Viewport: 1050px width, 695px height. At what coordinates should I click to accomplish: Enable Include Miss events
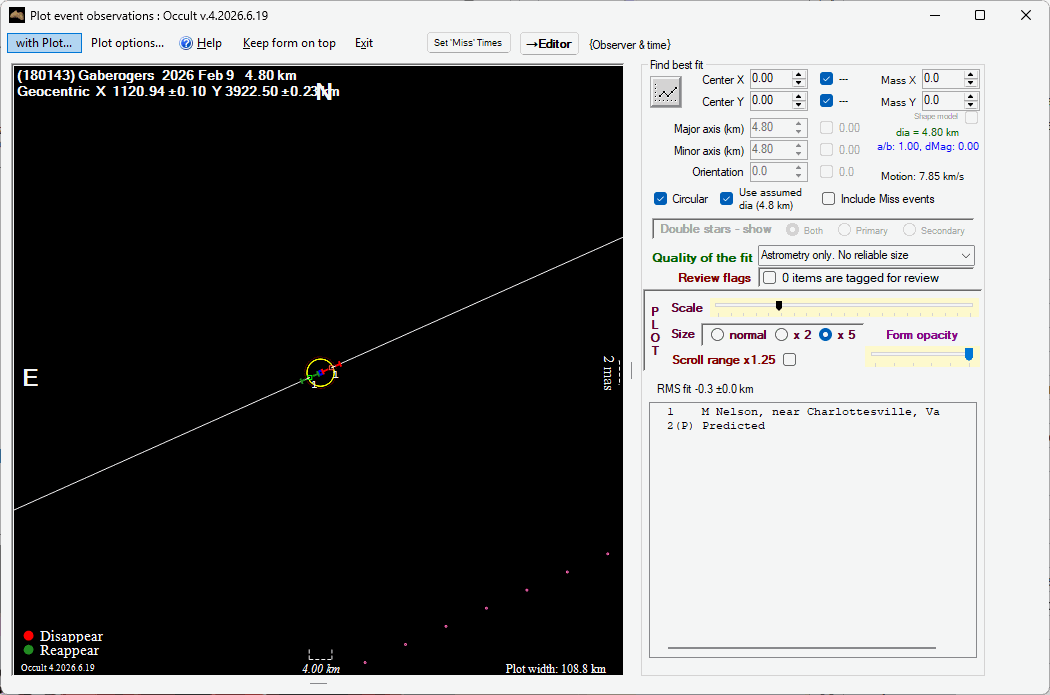[x=828, y=199]
